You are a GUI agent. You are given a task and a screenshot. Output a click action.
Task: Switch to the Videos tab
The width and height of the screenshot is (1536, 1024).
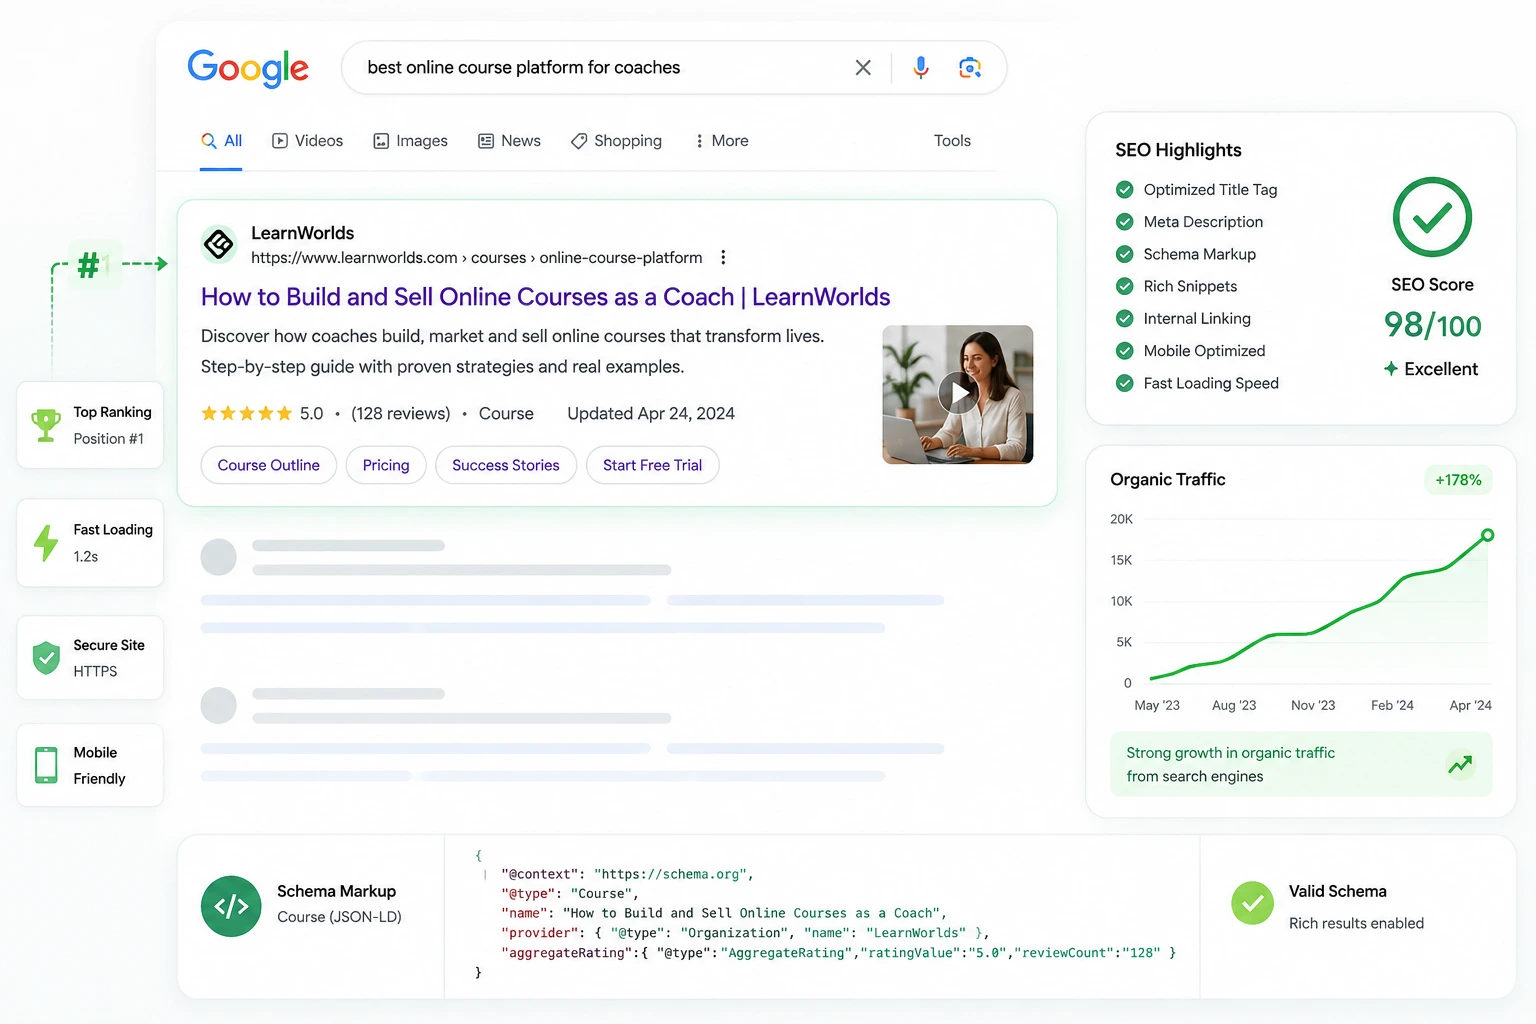click(x=307, y=141)
